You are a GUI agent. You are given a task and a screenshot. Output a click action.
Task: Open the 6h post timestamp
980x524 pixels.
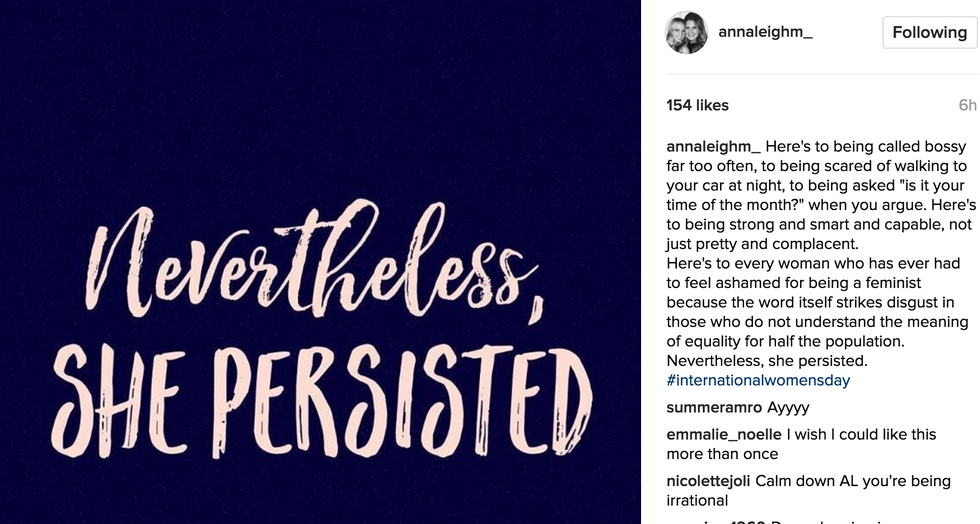(x=967, y=105)
